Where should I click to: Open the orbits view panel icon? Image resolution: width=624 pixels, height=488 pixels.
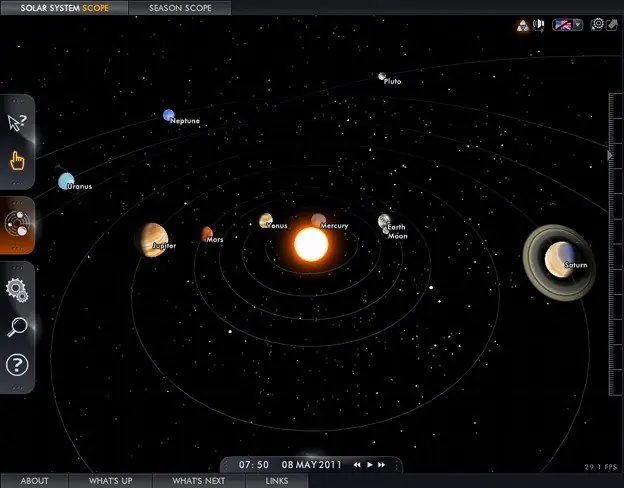(17, 224)
